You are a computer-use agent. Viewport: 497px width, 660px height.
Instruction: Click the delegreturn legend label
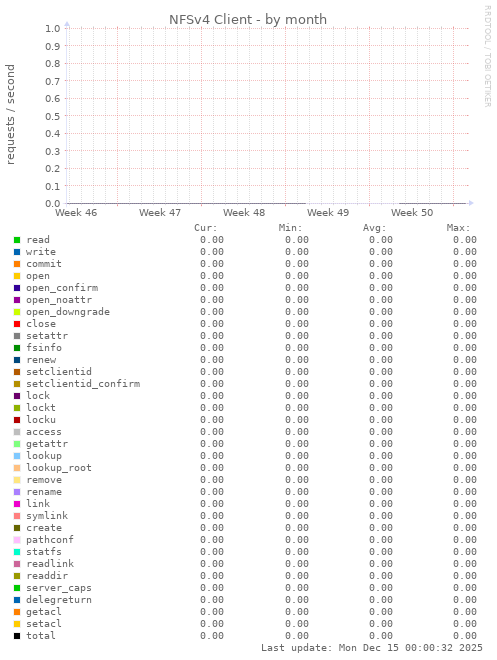[x=59, y=600]
